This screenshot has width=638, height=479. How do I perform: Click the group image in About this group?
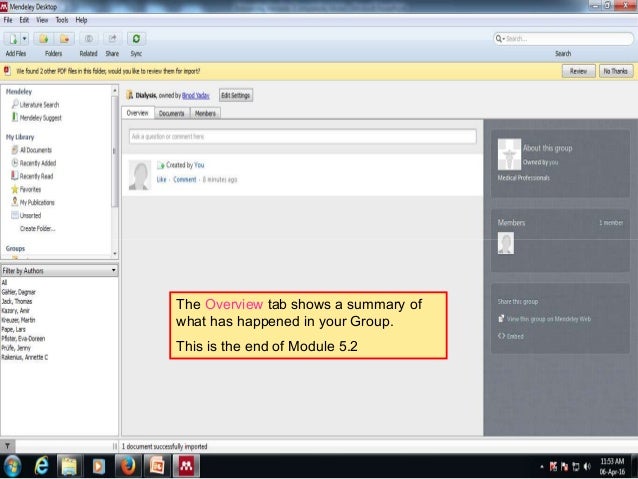click(x=509, y=154)
